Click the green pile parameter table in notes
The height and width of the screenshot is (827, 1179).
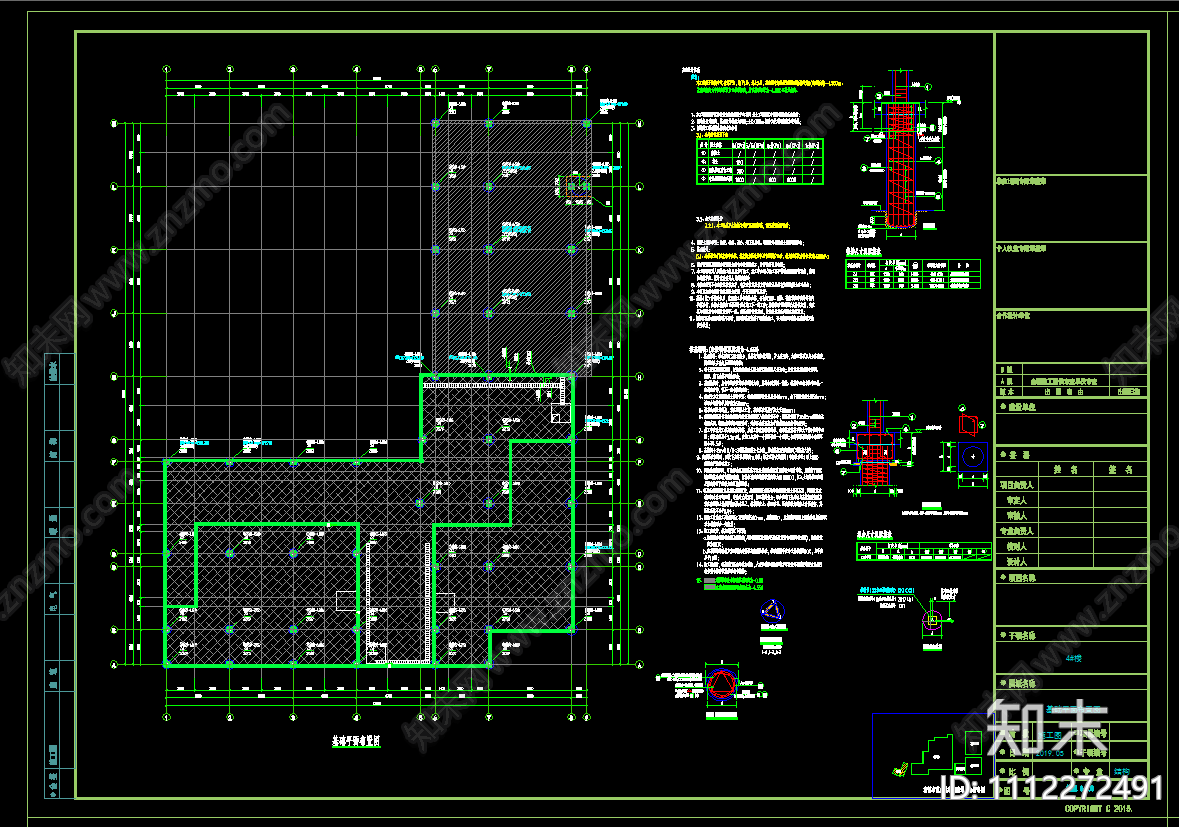(x=760, y=161)
